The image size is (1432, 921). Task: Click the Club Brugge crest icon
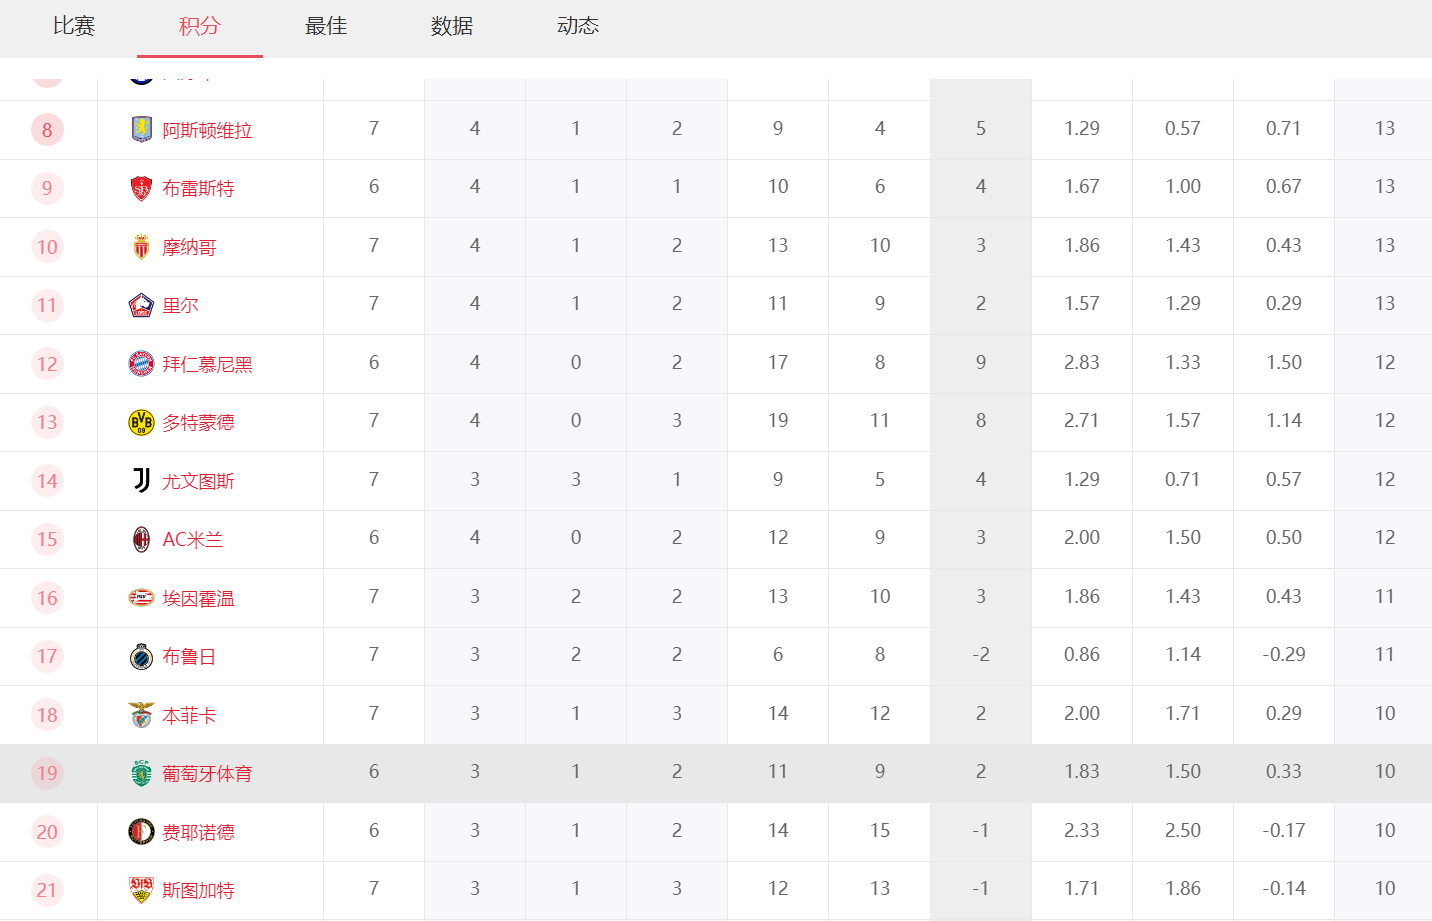coord(141,656)
